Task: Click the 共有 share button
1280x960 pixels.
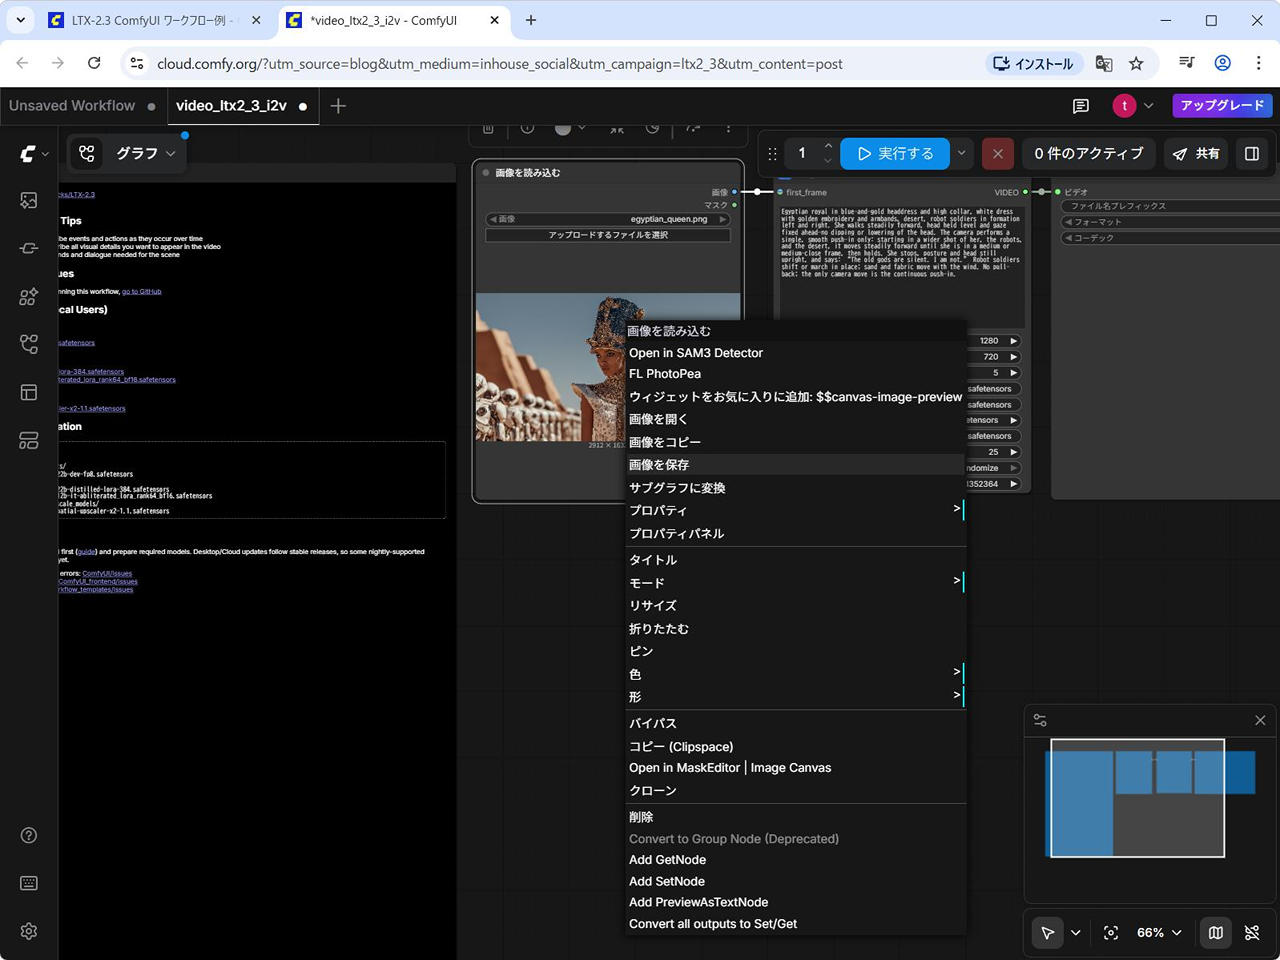Action: click(x=1197, y=153)
